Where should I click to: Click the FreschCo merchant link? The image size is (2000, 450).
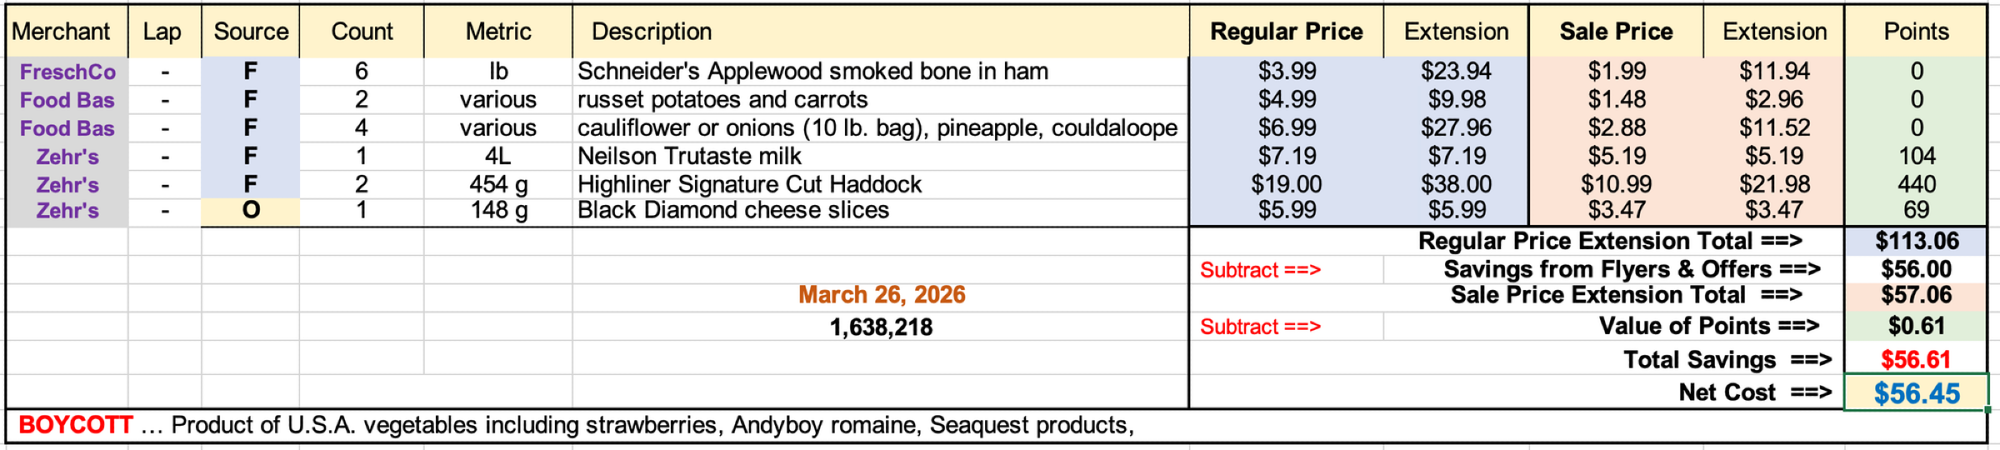click(x=67, y=72)
